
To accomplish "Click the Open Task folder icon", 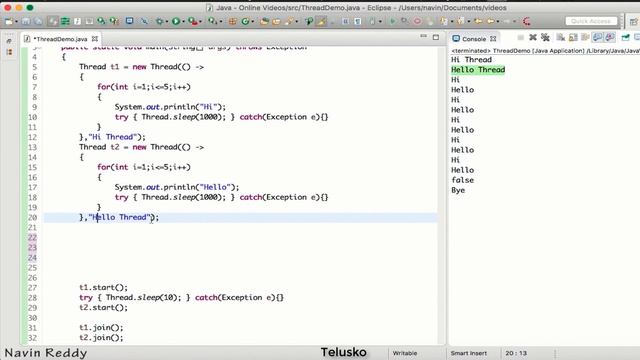I will pos(276,21).
